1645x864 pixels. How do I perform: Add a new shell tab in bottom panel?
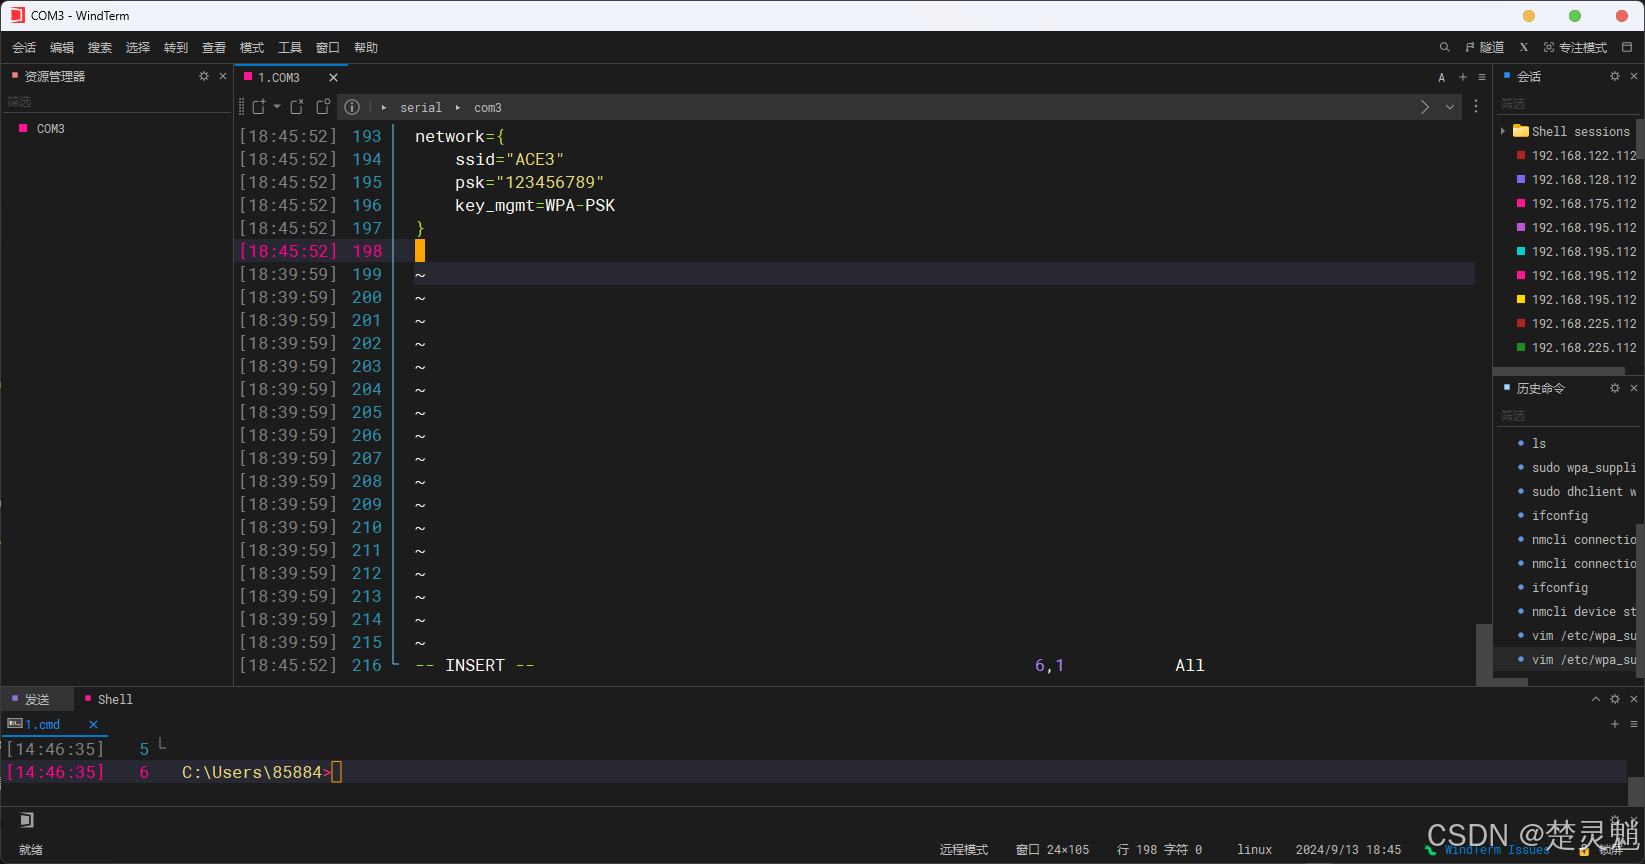click(x=1615, y=724)
